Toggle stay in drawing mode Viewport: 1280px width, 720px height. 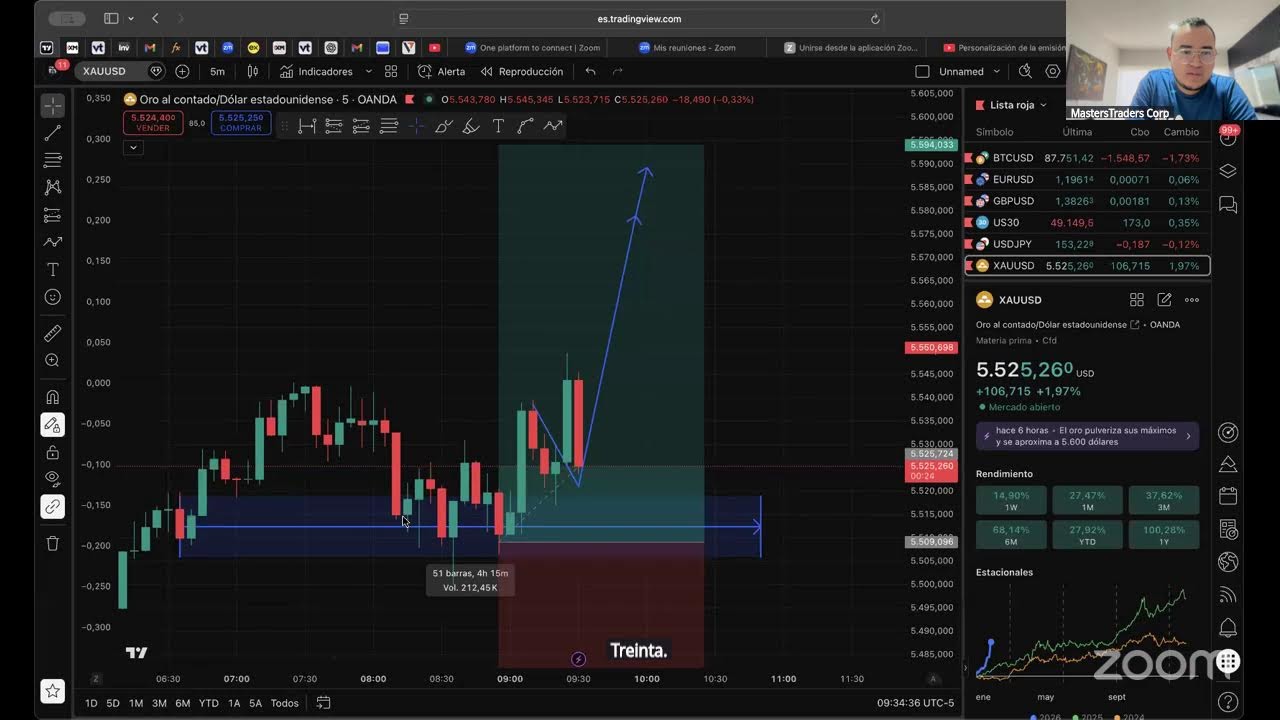point(53,425)
